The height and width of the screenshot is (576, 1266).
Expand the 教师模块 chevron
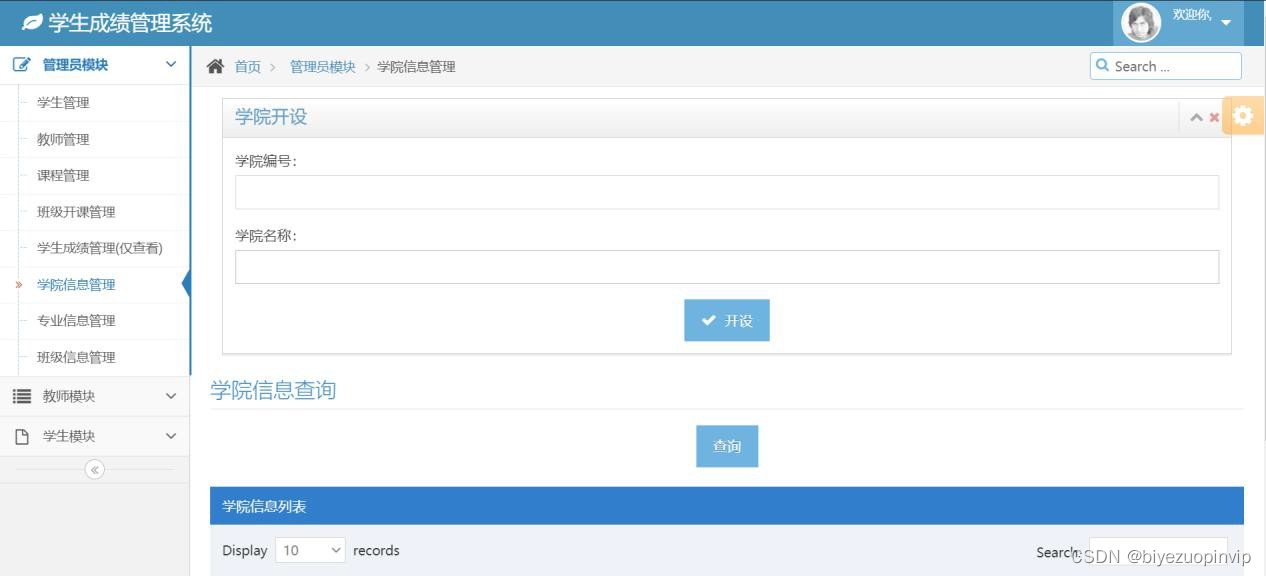coord(171,396)
